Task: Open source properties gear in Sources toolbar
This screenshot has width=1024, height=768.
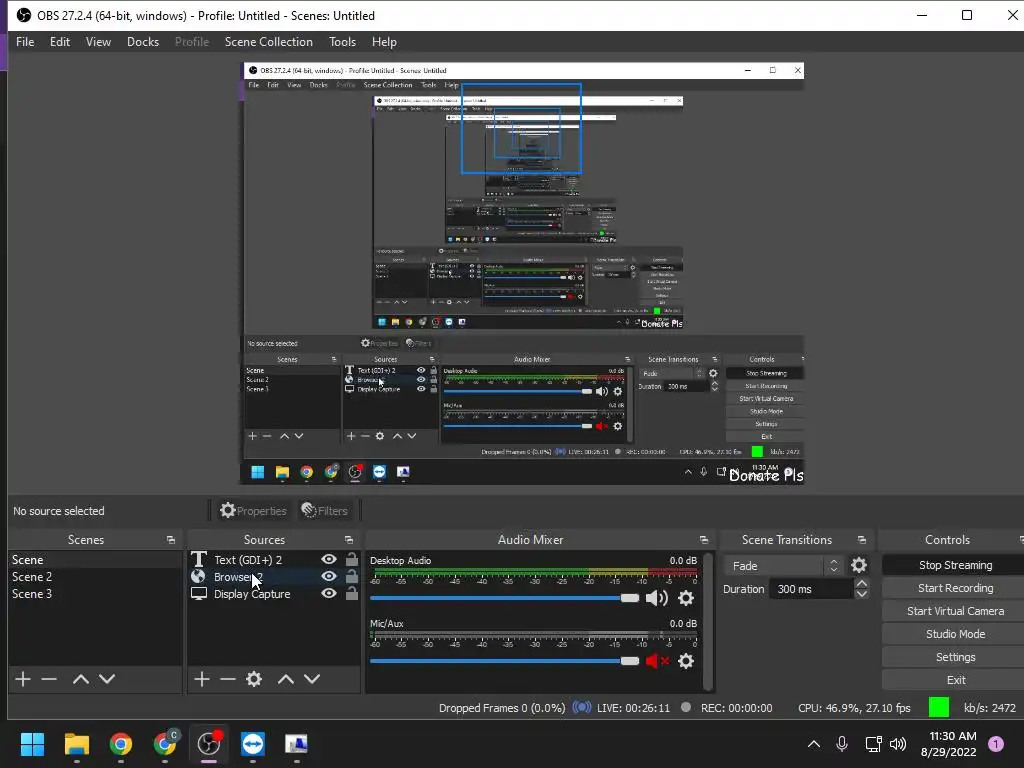Action: click(x=254, y=679)
